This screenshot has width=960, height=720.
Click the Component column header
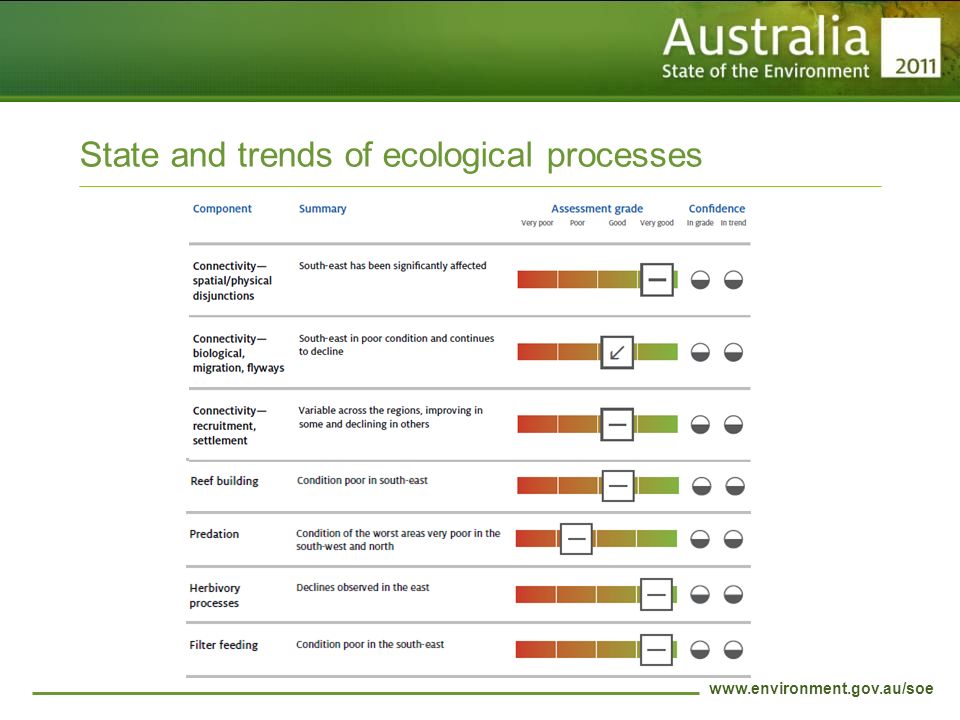222,209
